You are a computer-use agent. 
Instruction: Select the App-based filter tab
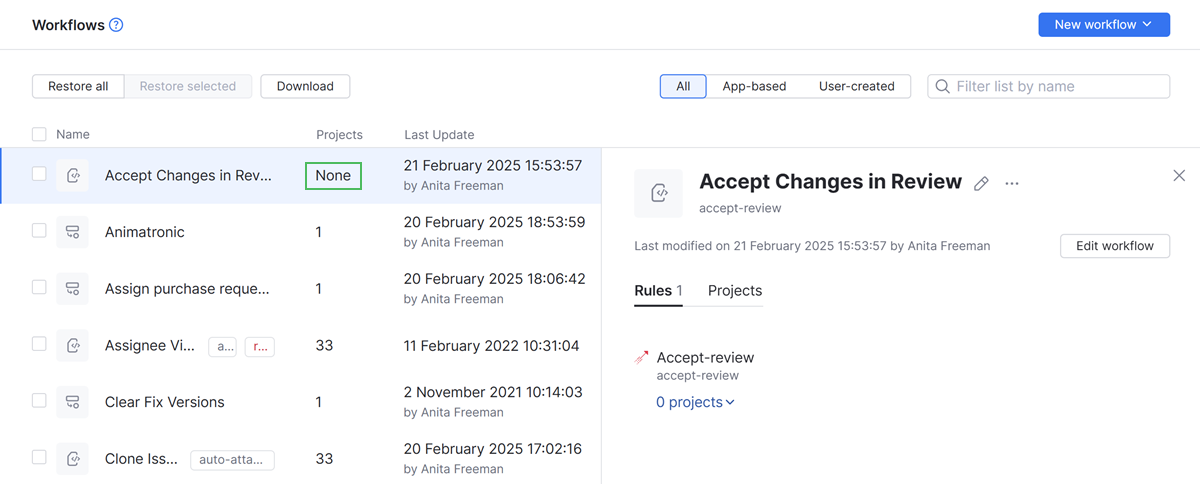(754, 87)
